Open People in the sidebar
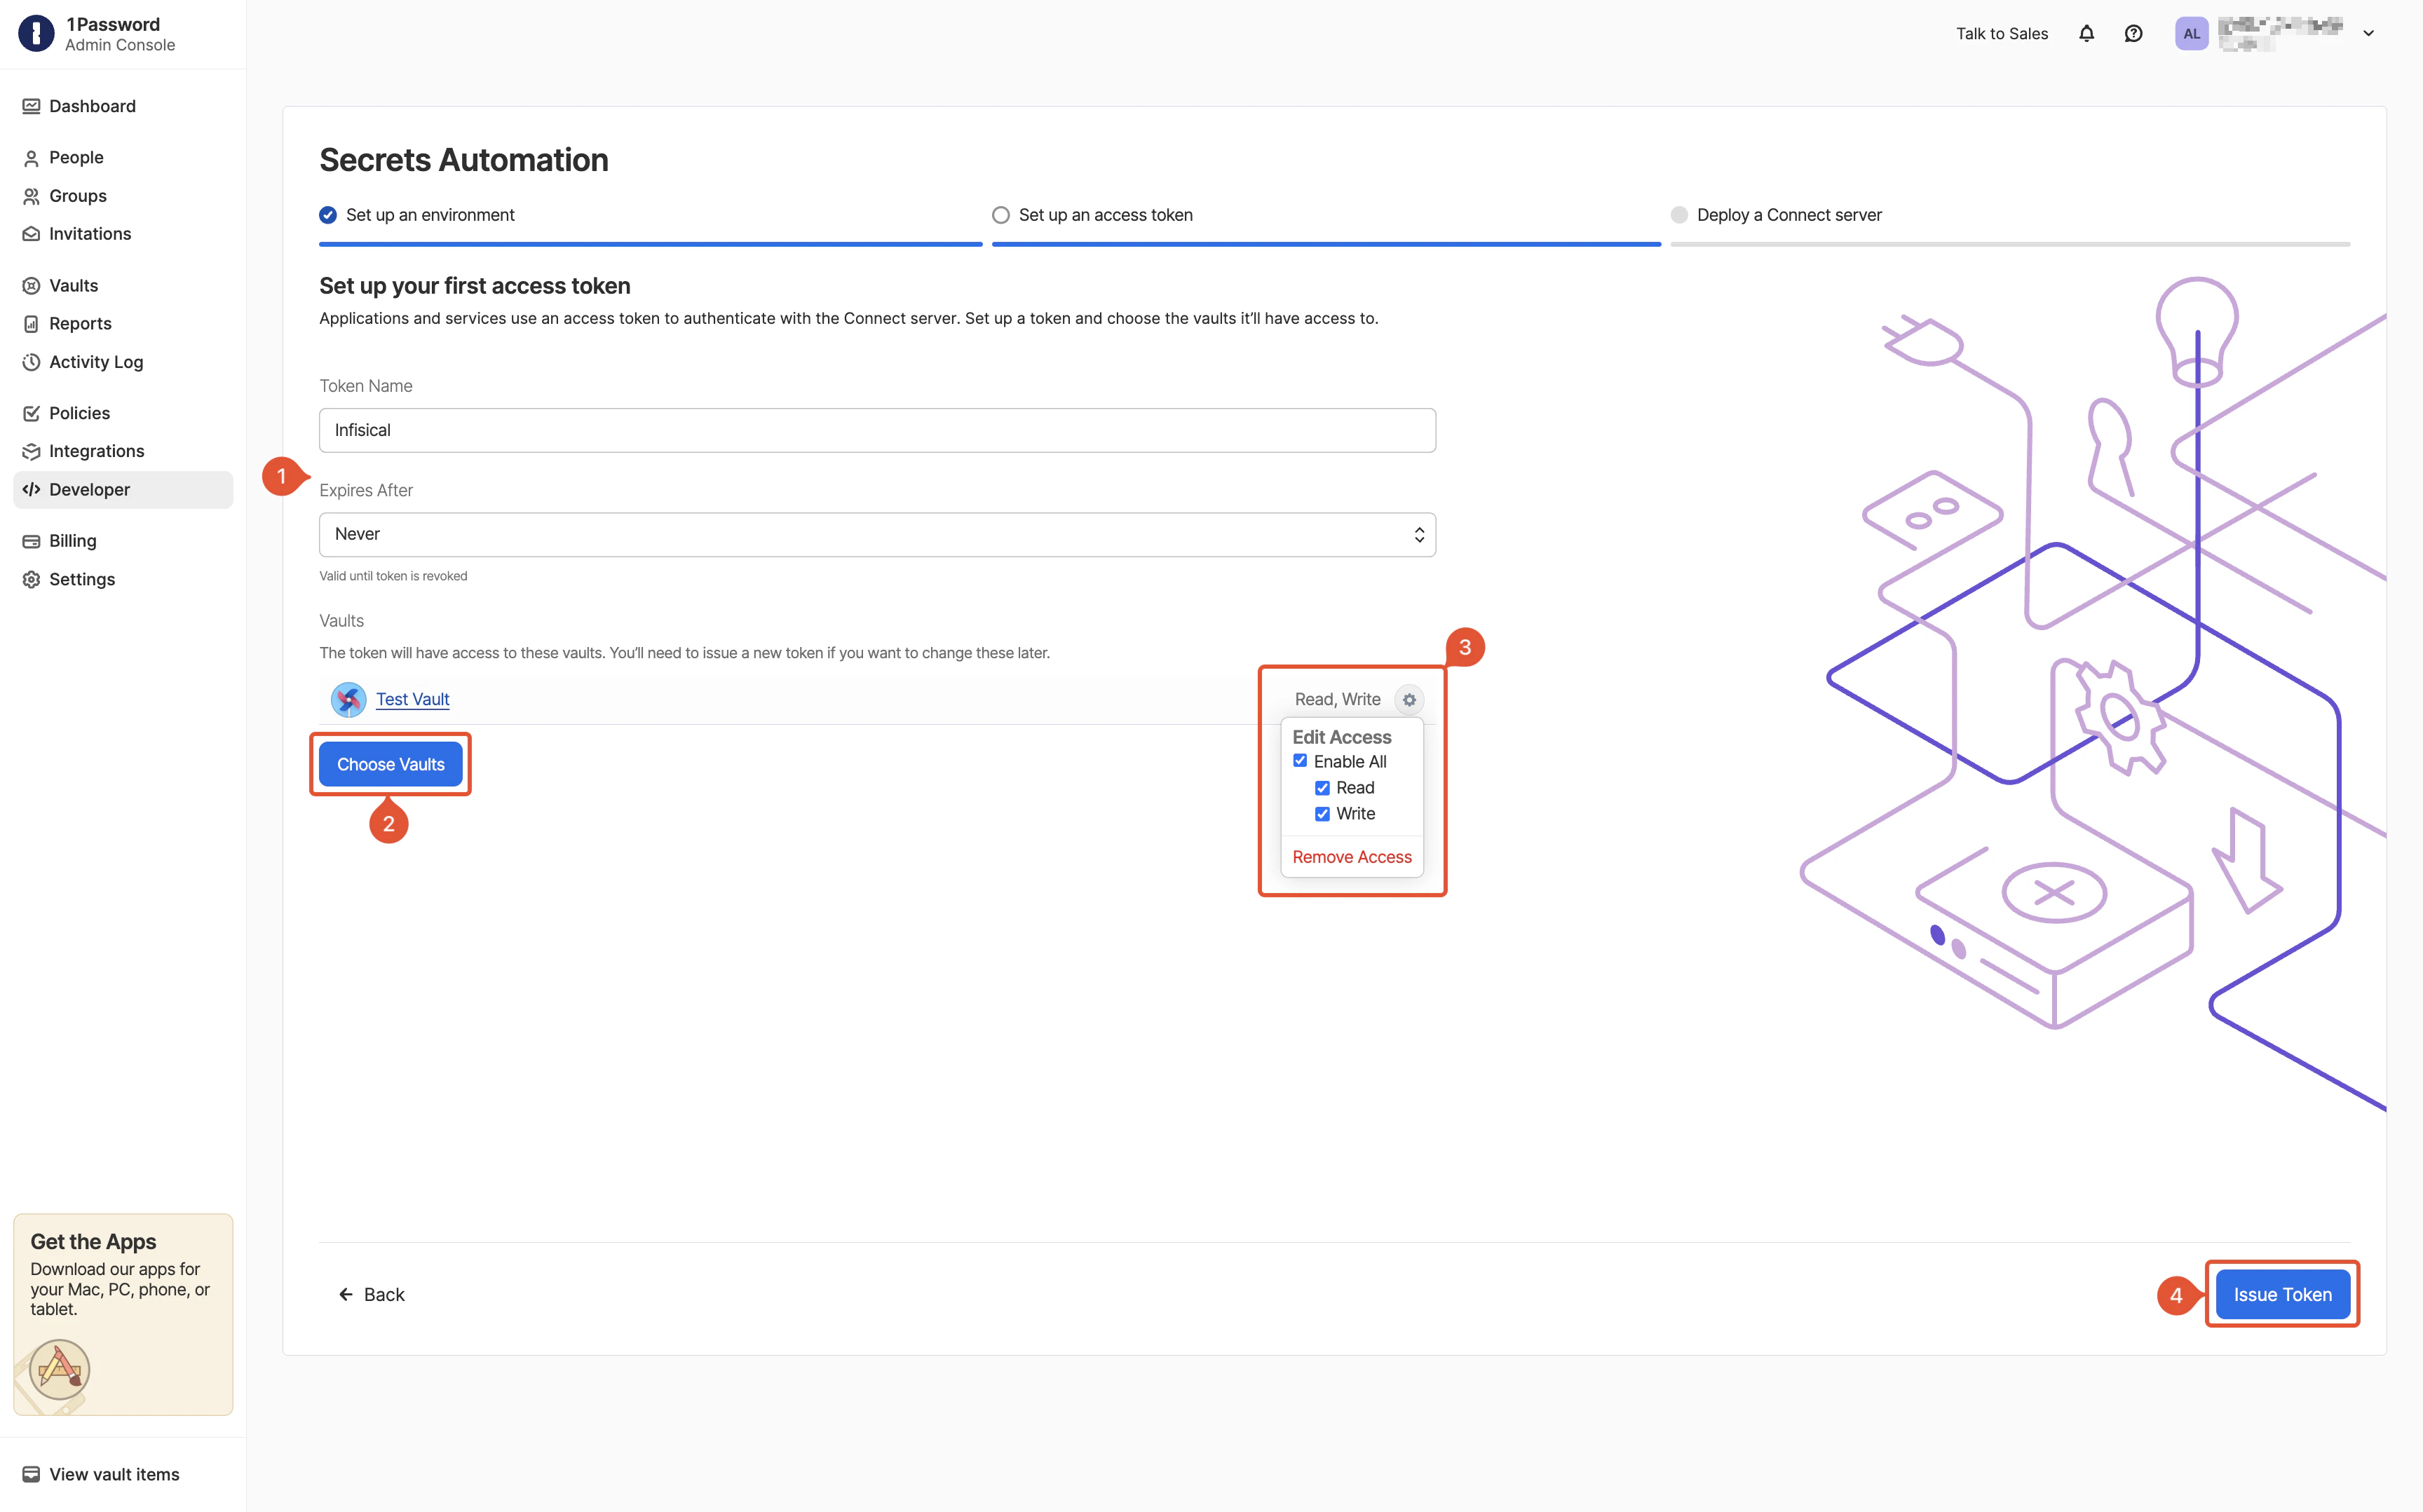 tap(123, 158)
